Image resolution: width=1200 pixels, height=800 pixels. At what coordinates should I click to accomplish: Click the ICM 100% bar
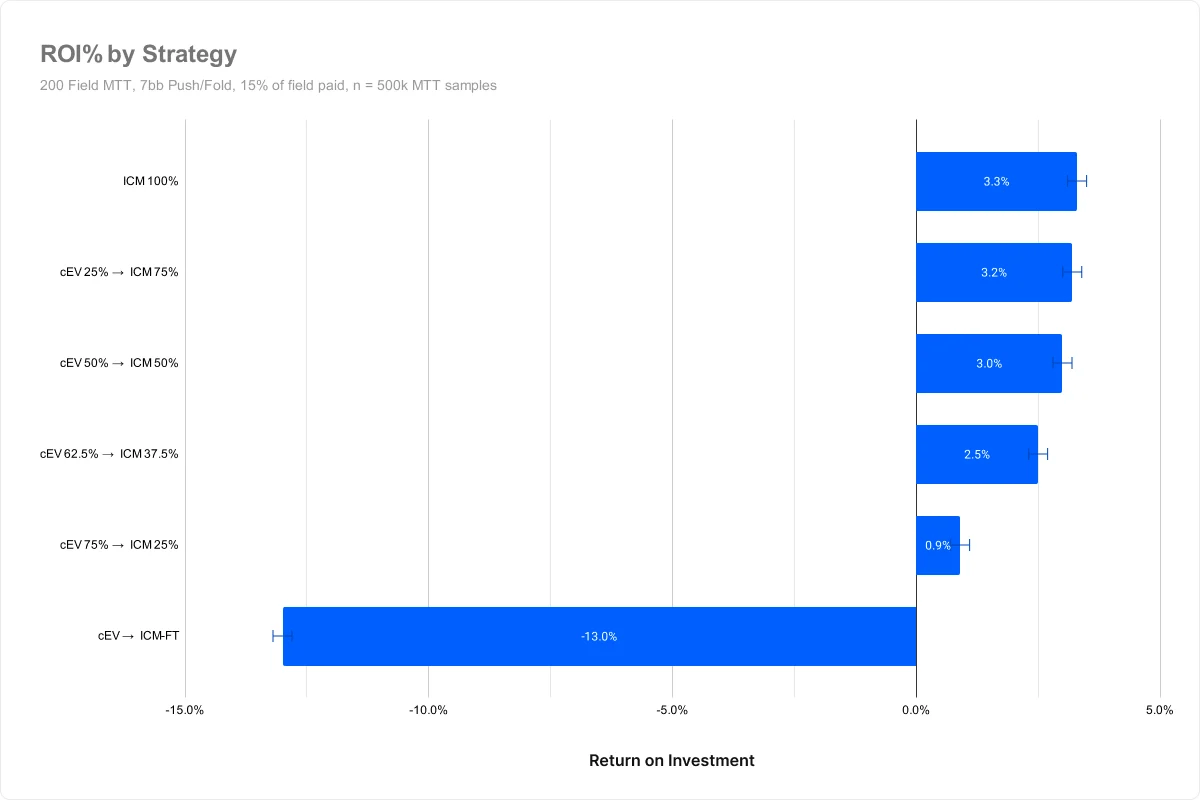point(996,181)
